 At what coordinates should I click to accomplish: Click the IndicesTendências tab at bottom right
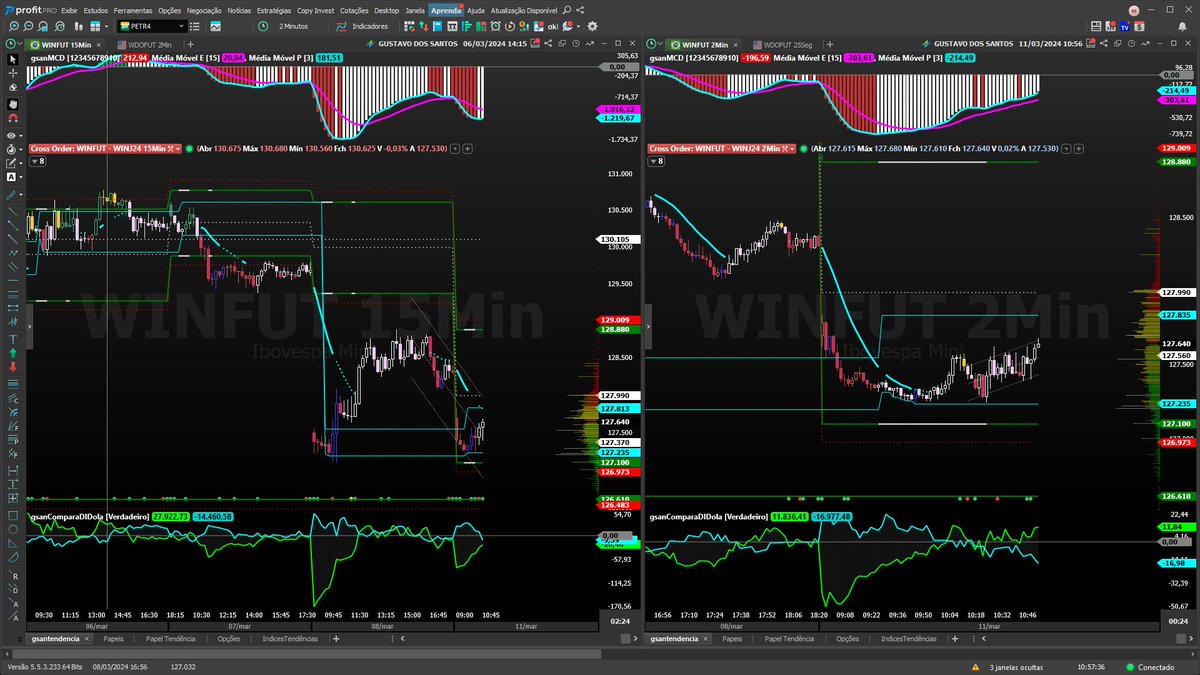[908, 638]
